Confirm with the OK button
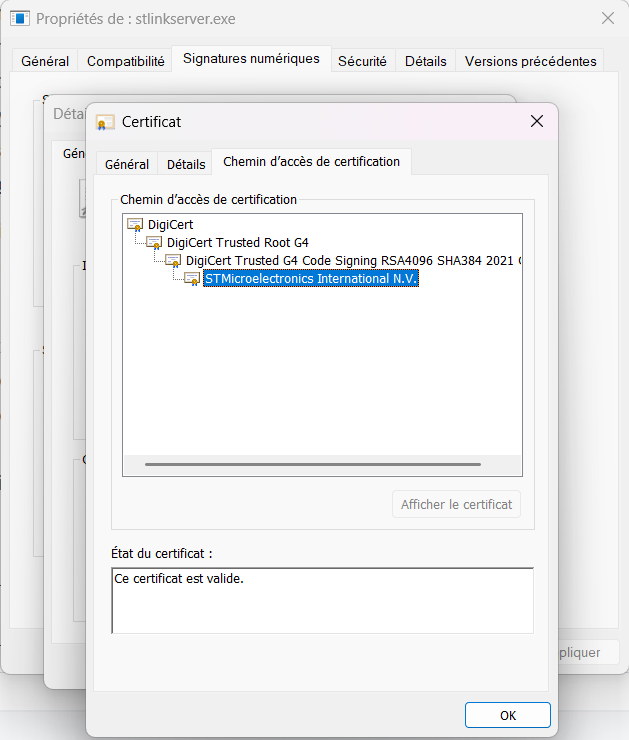 pyautogui.click(x=508, y=715)
